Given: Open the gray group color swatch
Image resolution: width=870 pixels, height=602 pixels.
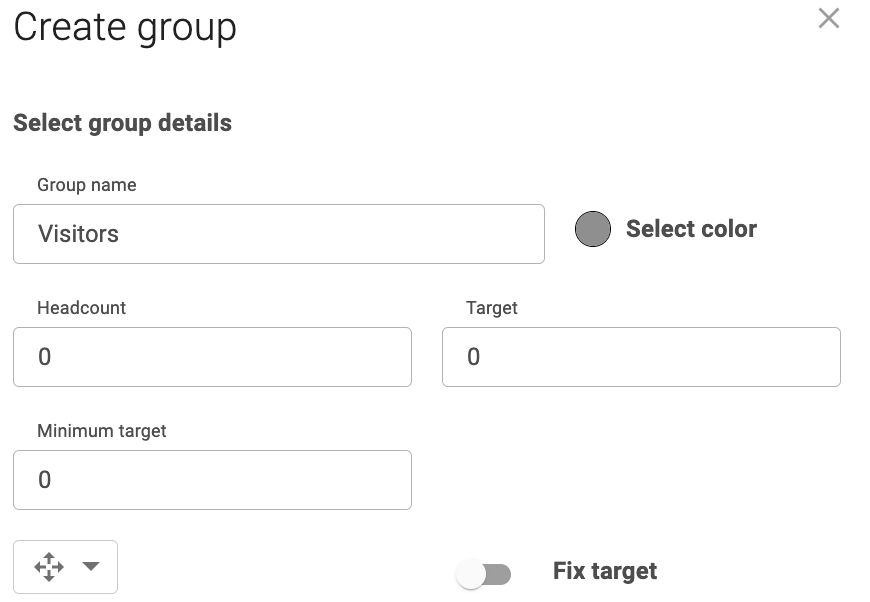Looking at the screenshot, I should 593,229.
